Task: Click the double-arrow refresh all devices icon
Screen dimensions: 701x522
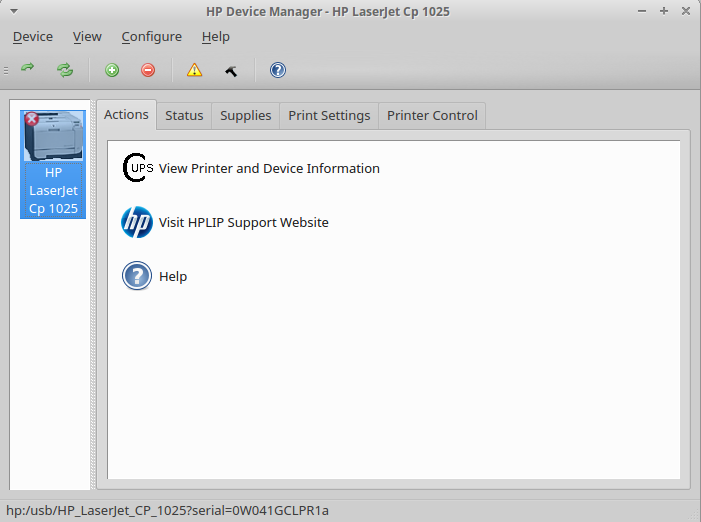Action: point(65,70)
